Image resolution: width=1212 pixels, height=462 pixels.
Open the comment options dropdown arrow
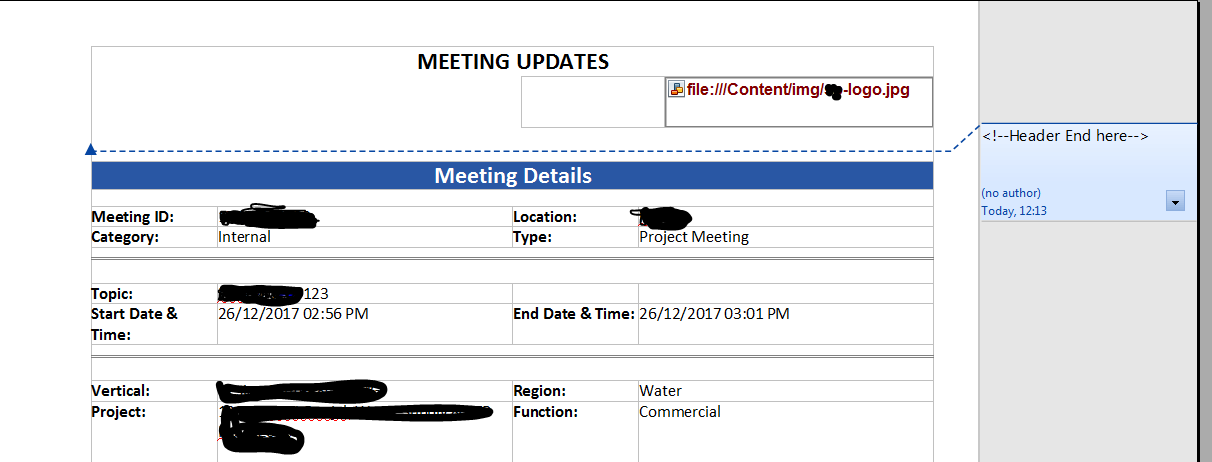[x=1175, y=202]
